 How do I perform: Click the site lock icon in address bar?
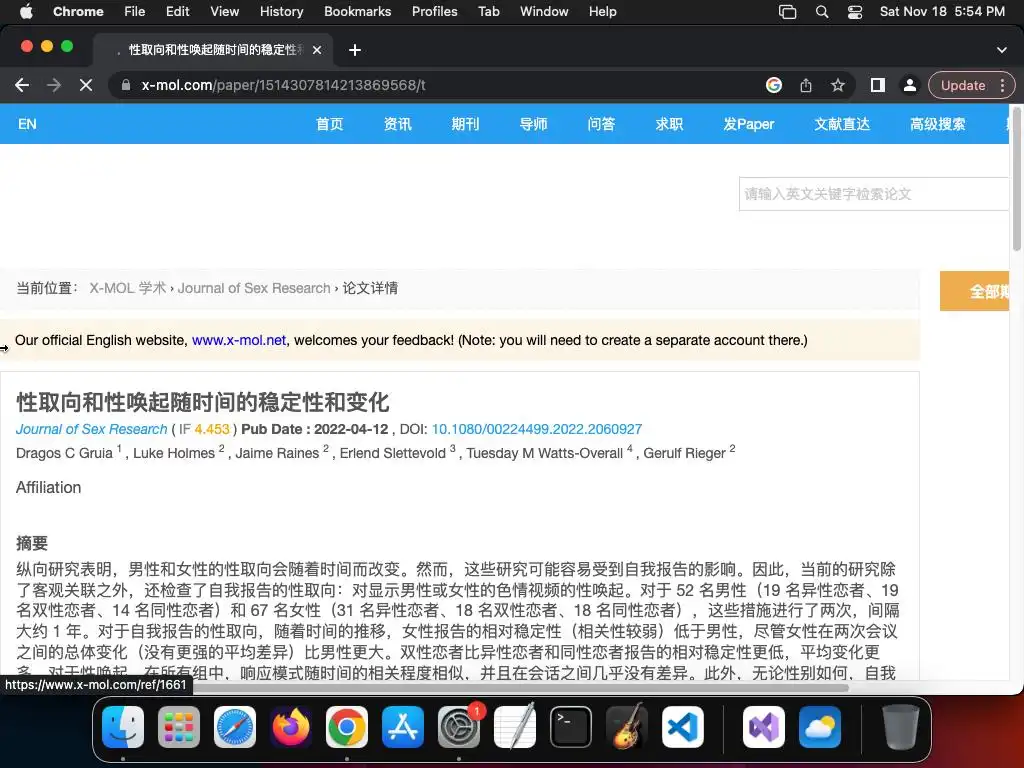[x=125, y=86]
